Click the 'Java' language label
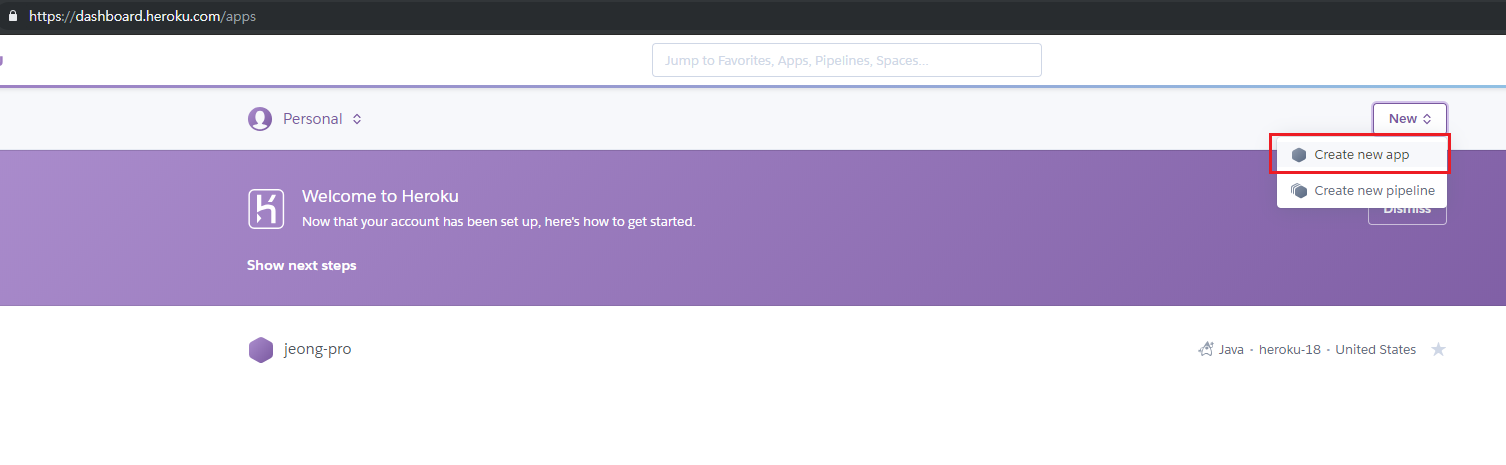This screenshot has width=1506, height=465. pos(1231,350)
